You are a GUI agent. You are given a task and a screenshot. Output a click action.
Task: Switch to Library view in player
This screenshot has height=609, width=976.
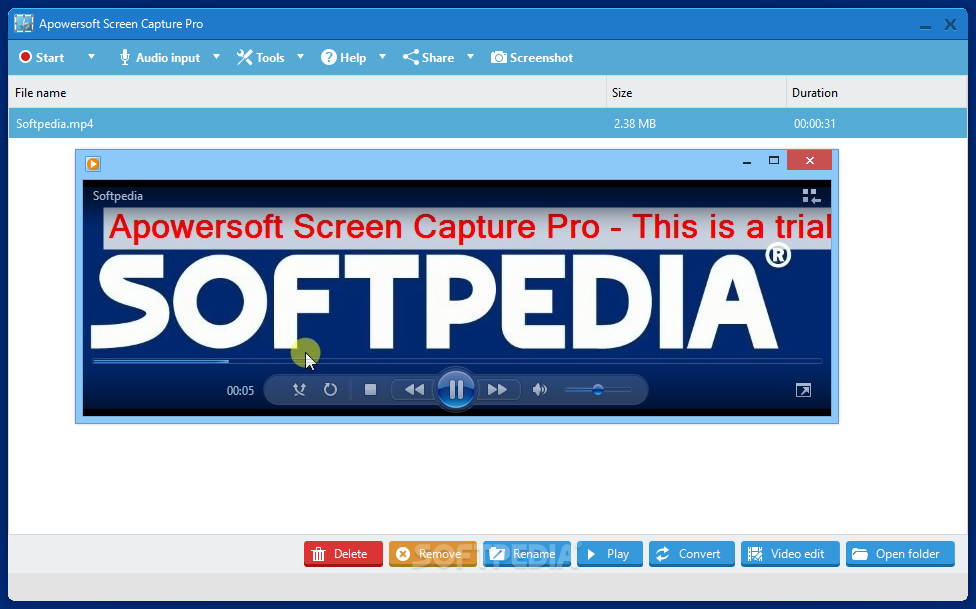tap(811, 197)
